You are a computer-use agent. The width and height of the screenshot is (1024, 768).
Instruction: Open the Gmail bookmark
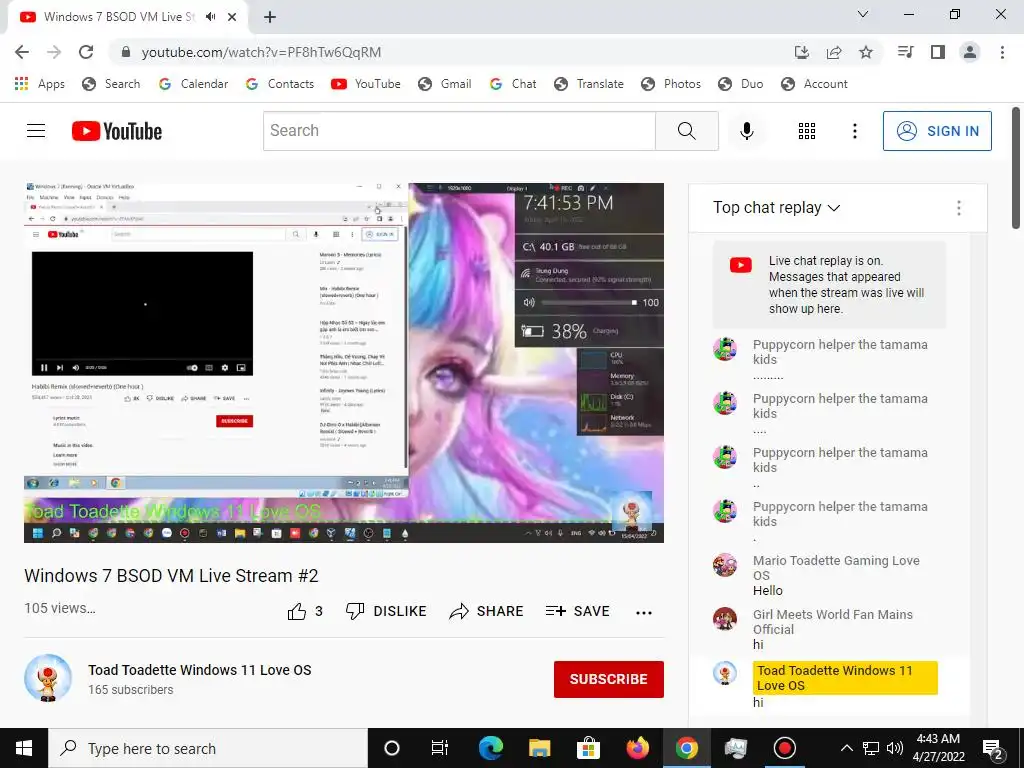pos(445,84)
